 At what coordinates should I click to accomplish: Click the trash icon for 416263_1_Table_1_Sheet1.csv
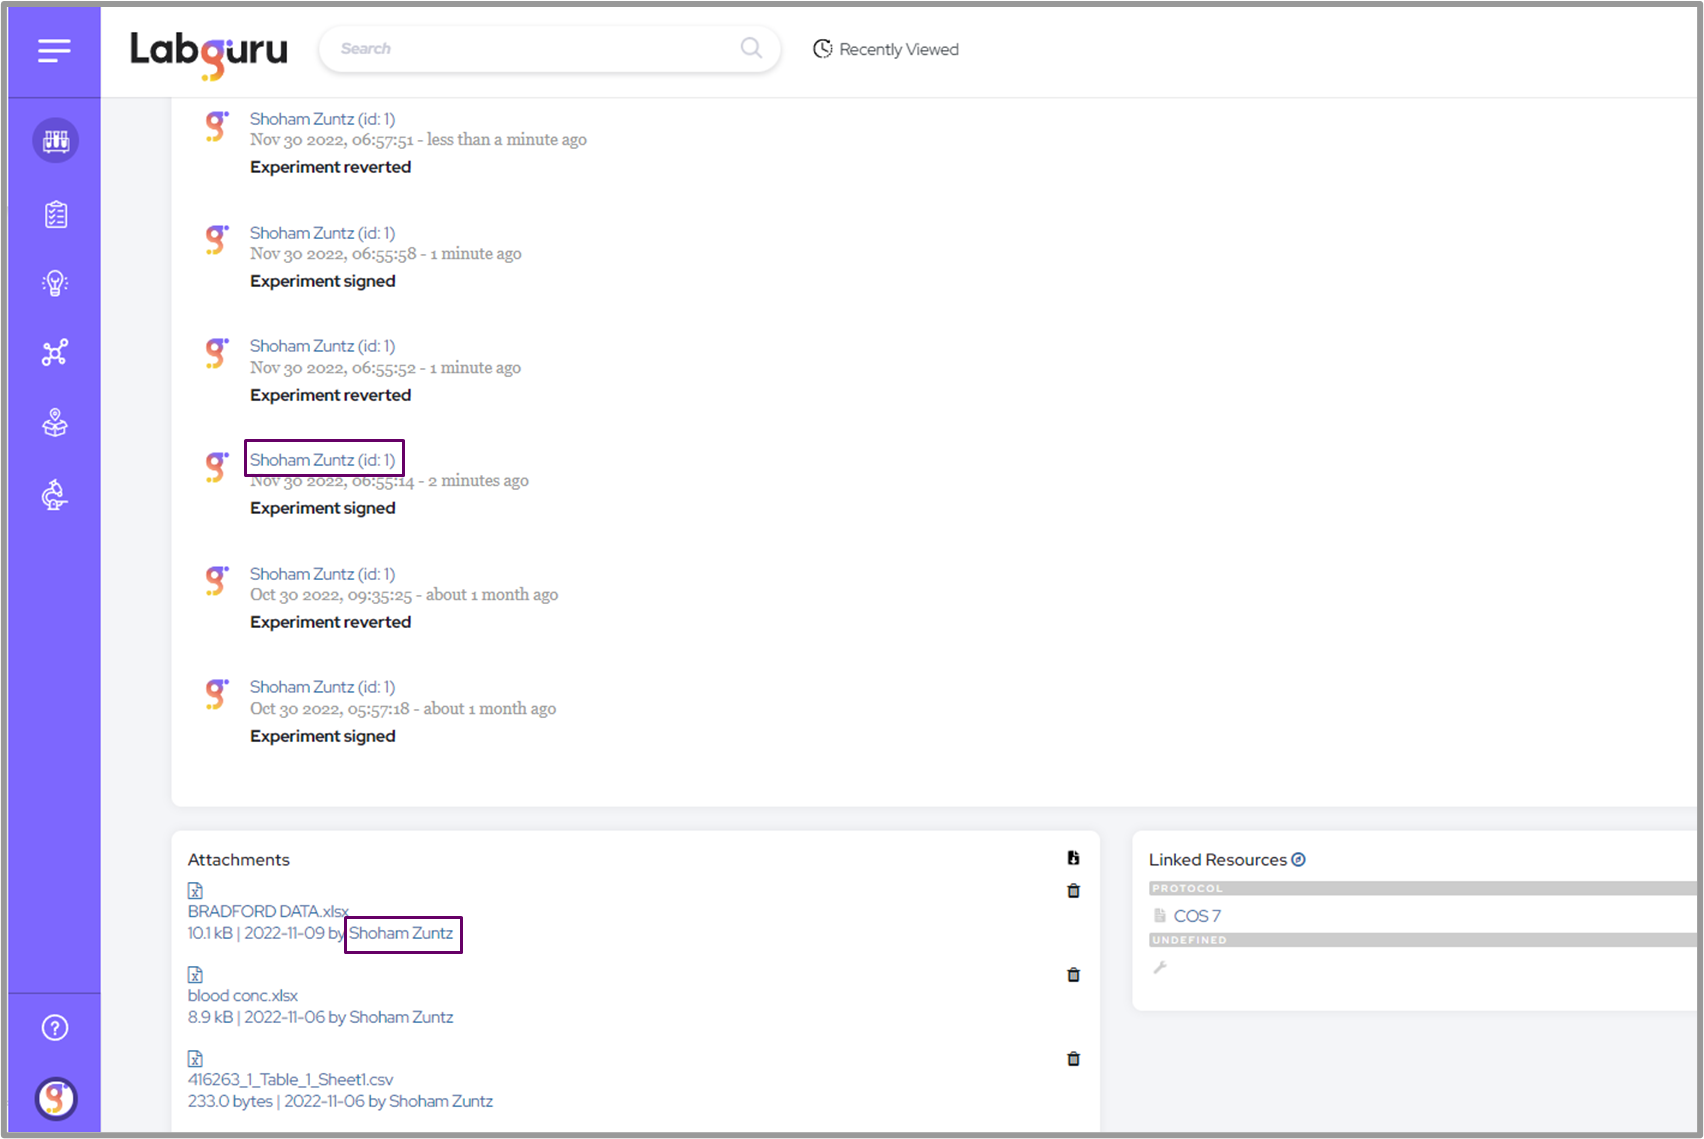click(1073, 1059)
